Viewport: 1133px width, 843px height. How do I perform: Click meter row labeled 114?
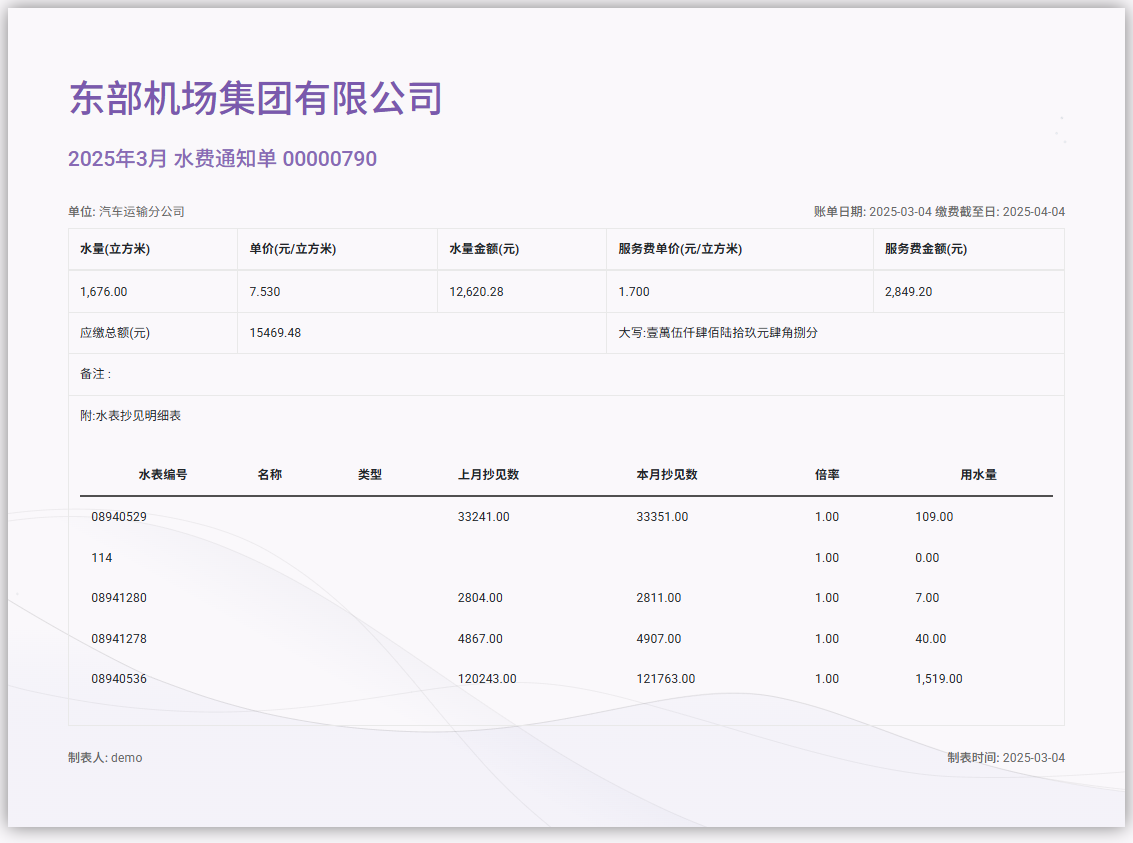[x=102, y=558]
